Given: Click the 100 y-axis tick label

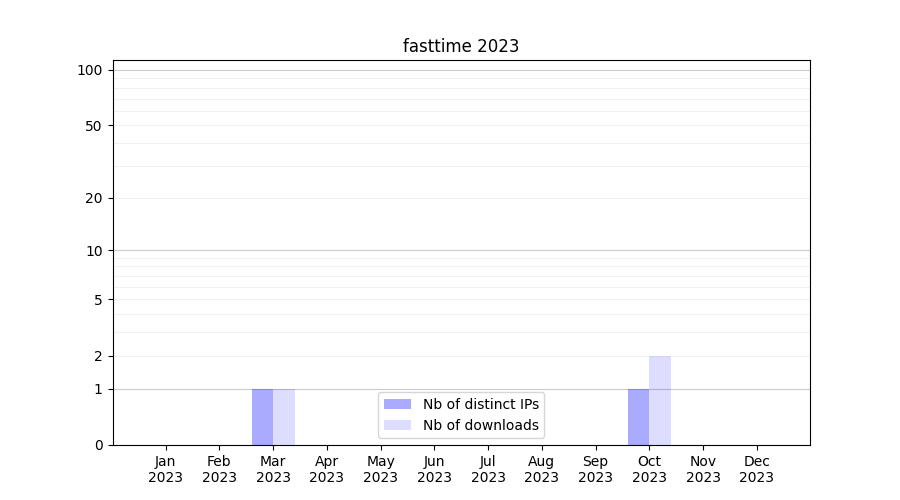Looking at the screenshot, I should tap(90, 70).
